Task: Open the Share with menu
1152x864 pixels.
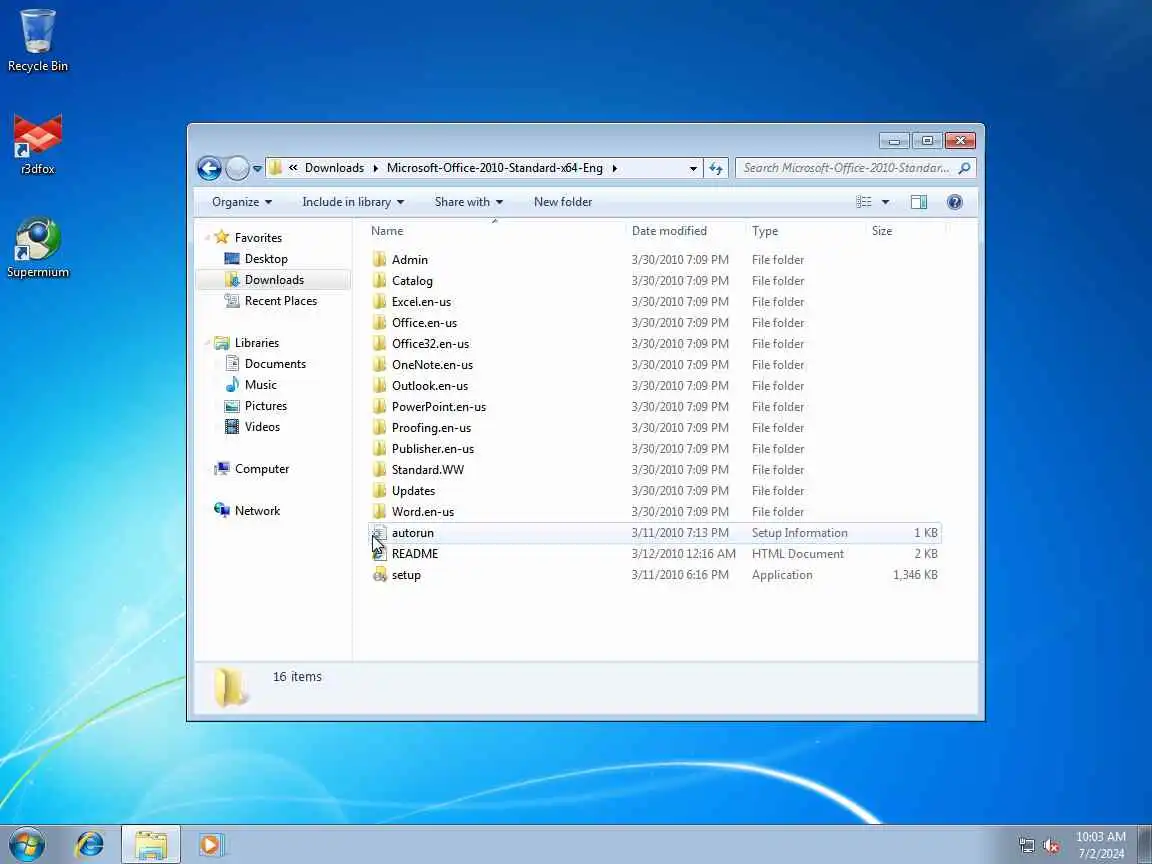Action: pos(468,202)
